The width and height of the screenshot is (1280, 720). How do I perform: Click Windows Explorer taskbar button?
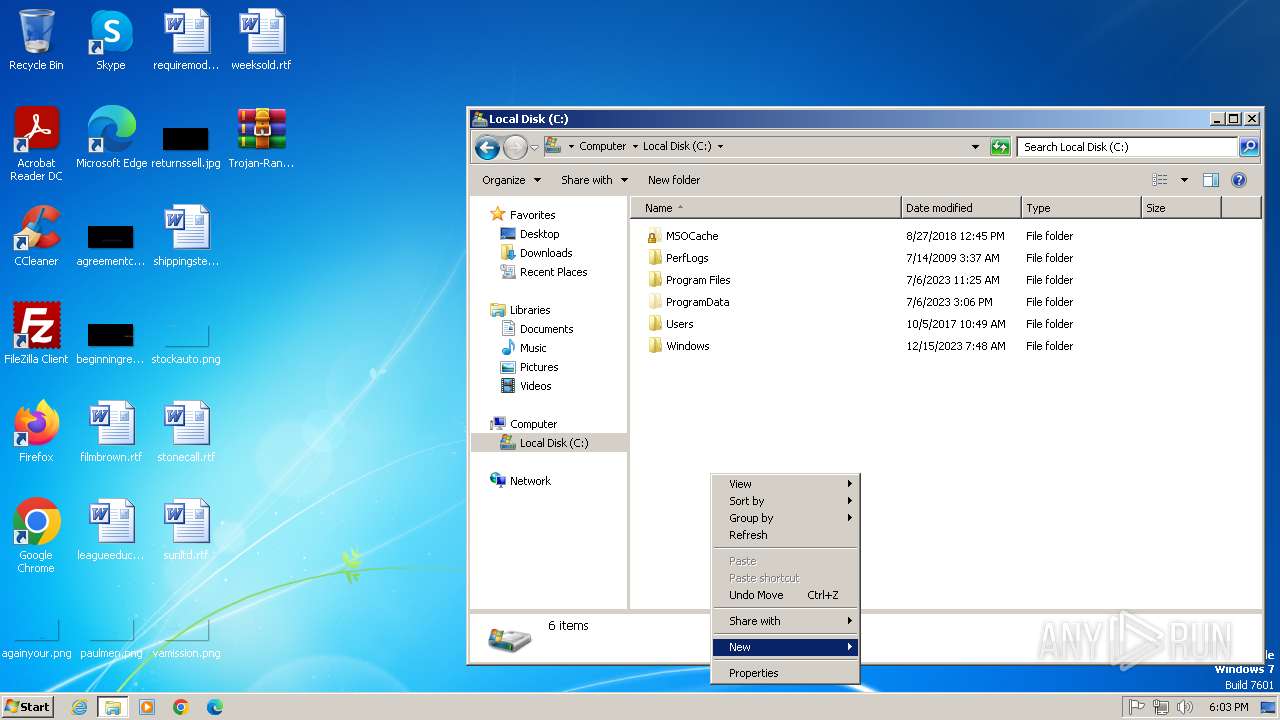click(113, 707)
